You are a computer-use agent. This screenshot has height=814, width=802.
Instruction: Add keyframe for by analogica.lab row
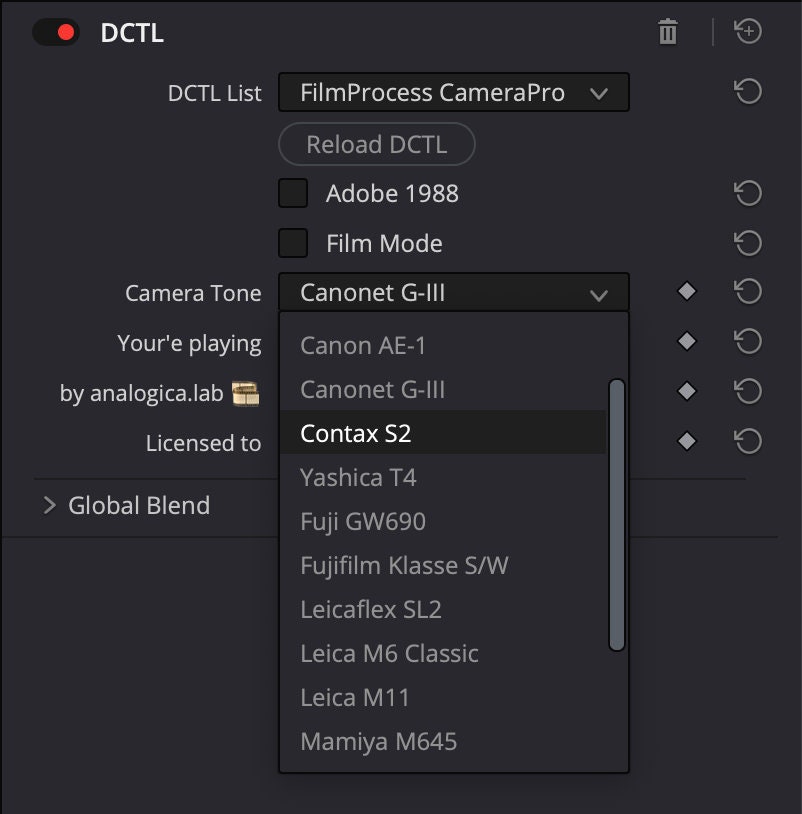pyautogui.click(x=687, y=391)
